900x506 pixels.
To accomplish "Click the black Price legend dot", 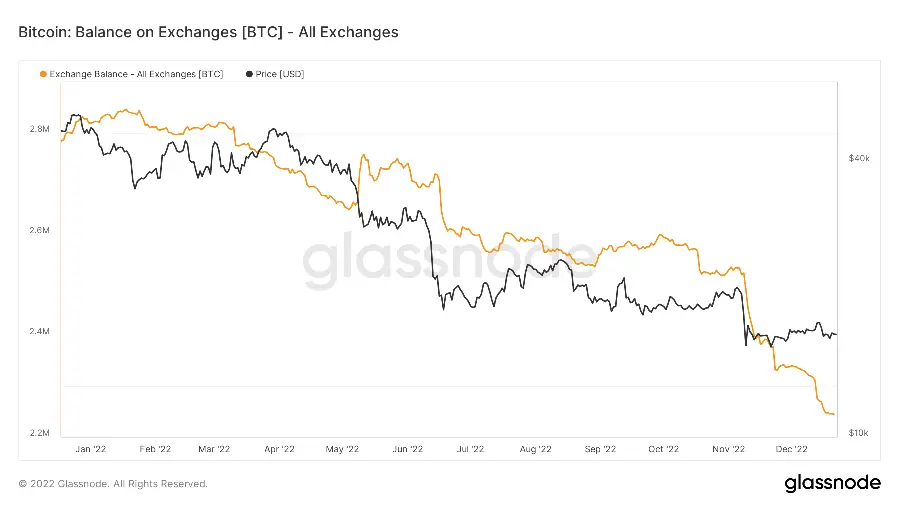I will click(248, 74).
